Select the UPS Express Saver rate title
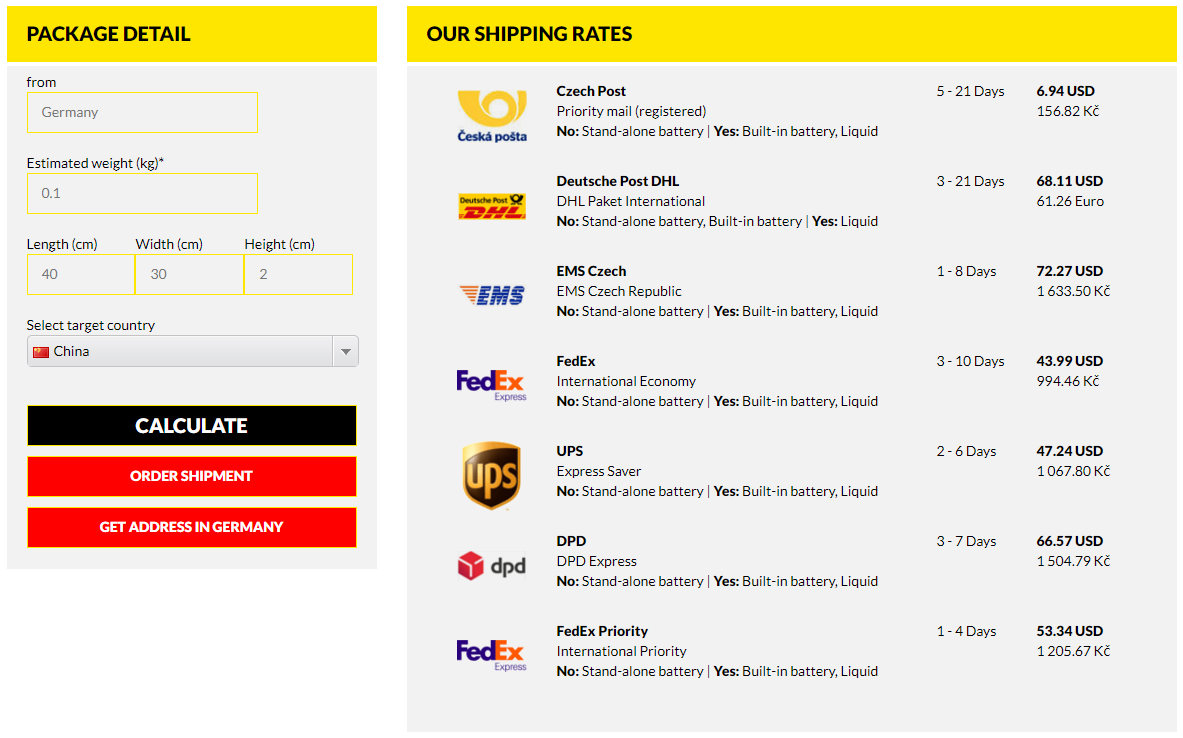1183x738 pixels. click(570, 451)
